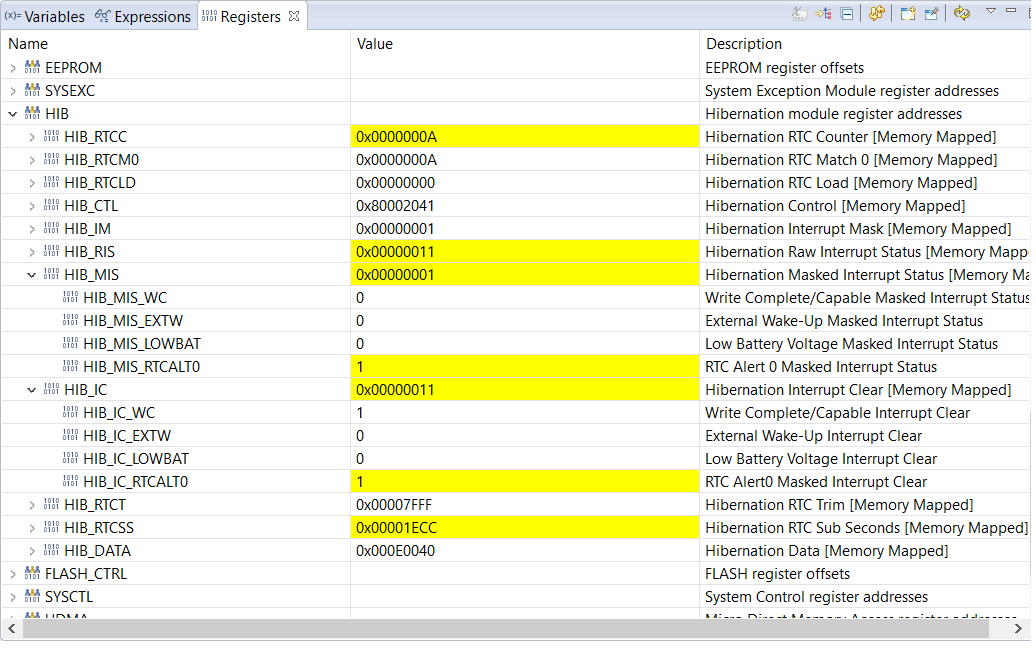Click the HIB_MIS_WC bitfield icon
1036x648 pixels.
[x=71, y=297]
